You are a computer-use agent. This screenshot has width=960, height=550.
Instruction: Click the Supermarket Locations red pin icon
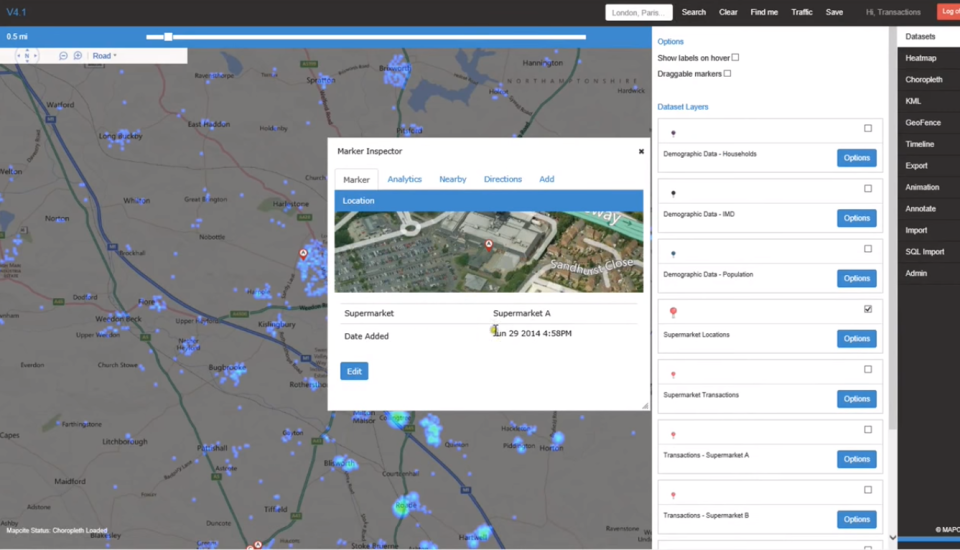(673, 313)
